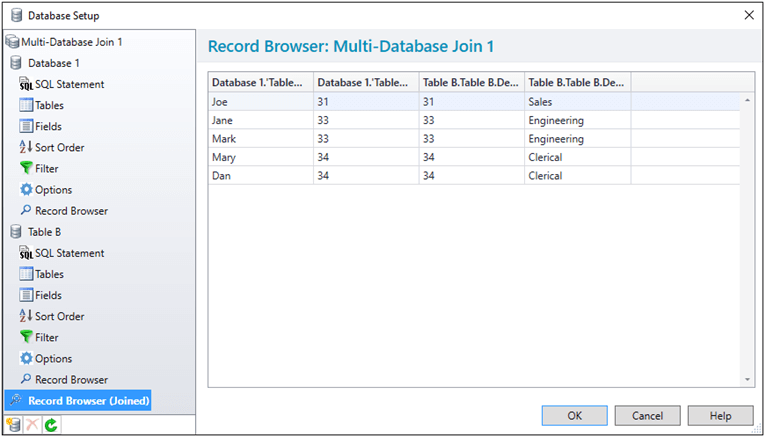766x438 pixels.
Task: Click the Help button
Action: pos(720,416)
